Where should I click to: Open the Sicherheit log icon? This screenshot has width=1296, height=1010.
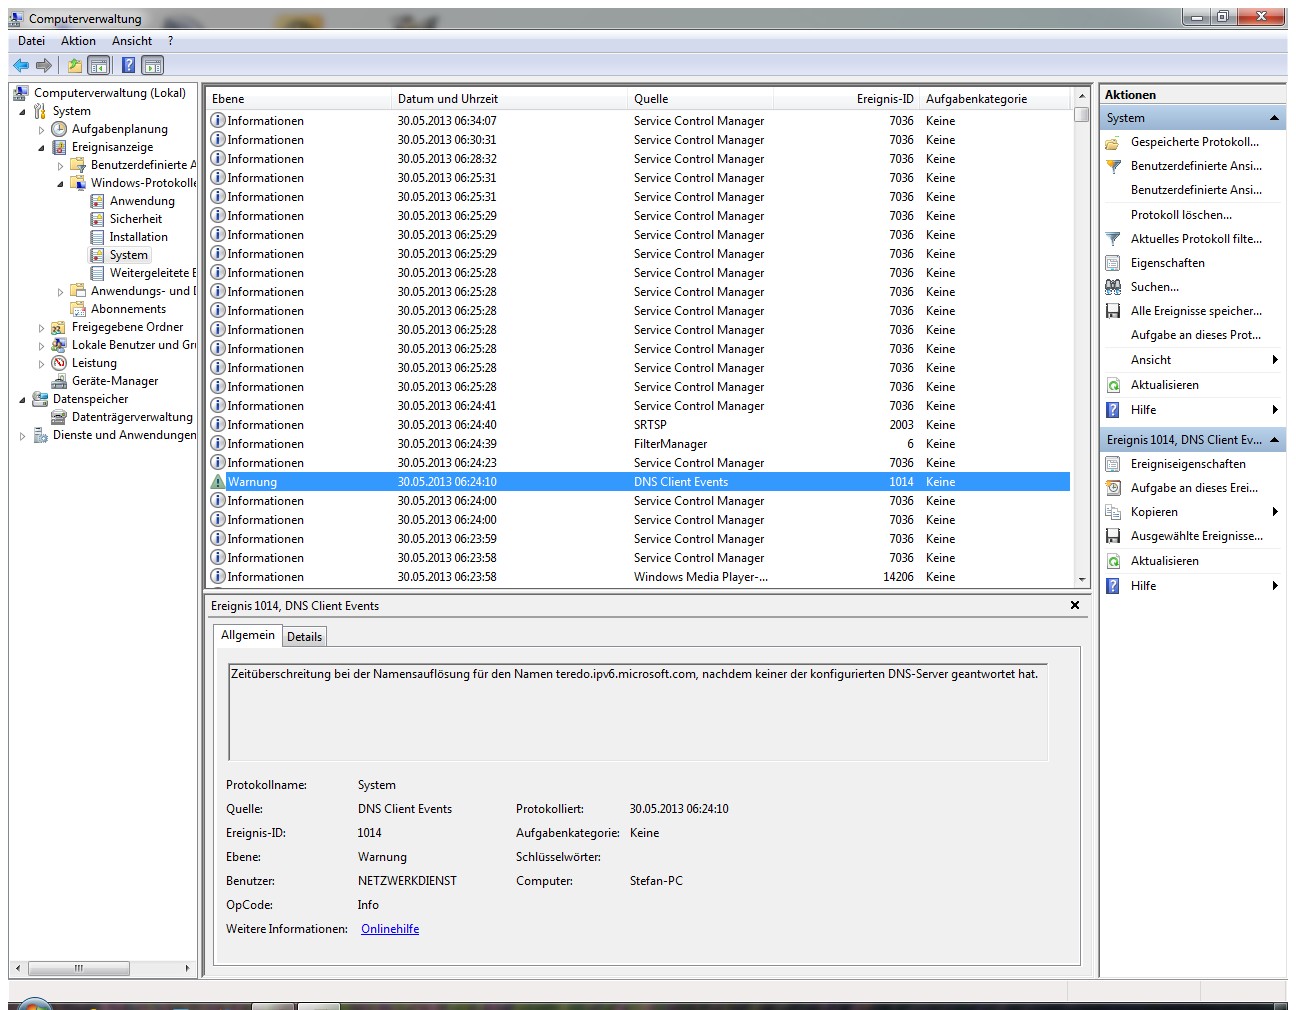[97, 219]
